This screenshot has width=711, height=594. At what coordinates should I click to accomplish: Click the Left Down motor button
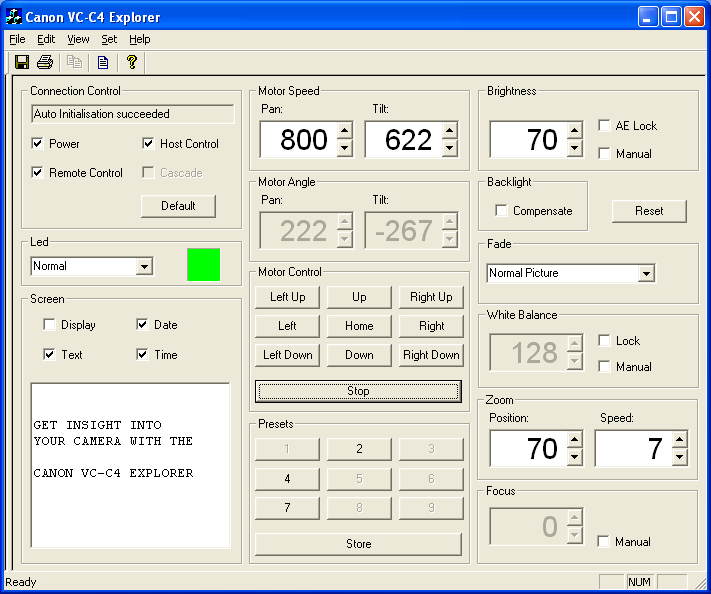tap(287, 355)
